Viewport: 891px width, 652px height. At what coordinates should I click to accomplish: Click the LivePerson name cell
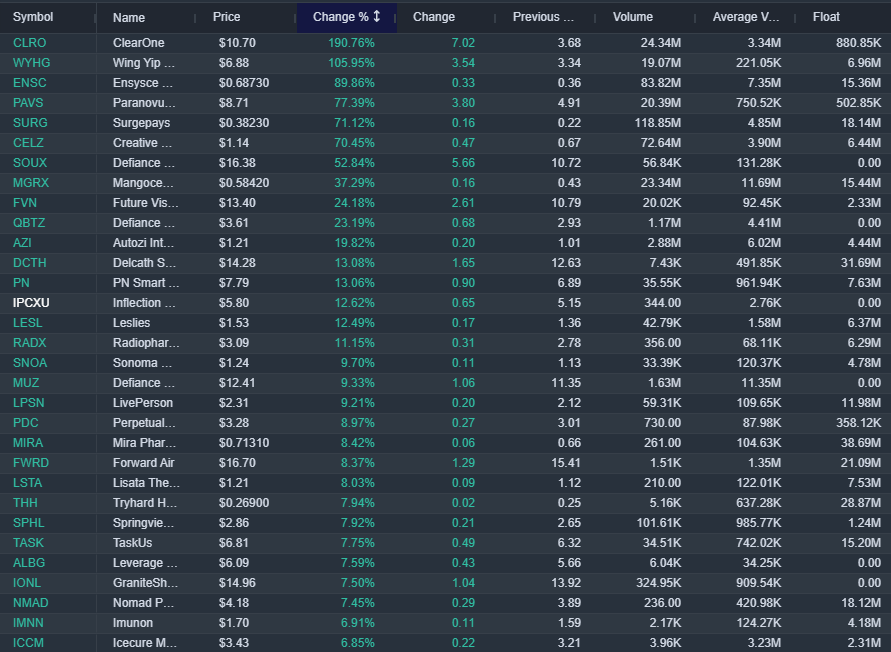pos(143,403)
